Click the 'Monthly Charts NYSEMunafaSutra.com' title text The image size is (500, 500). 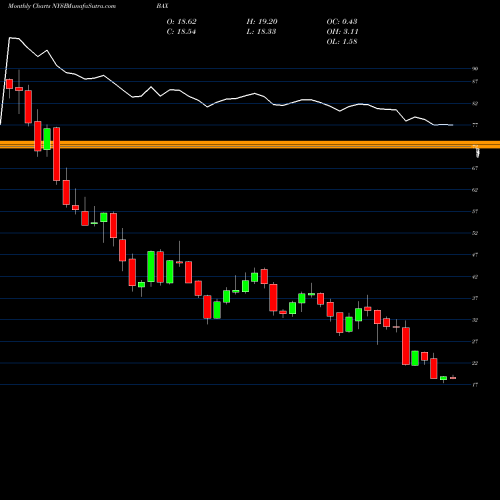click(62, 6)
